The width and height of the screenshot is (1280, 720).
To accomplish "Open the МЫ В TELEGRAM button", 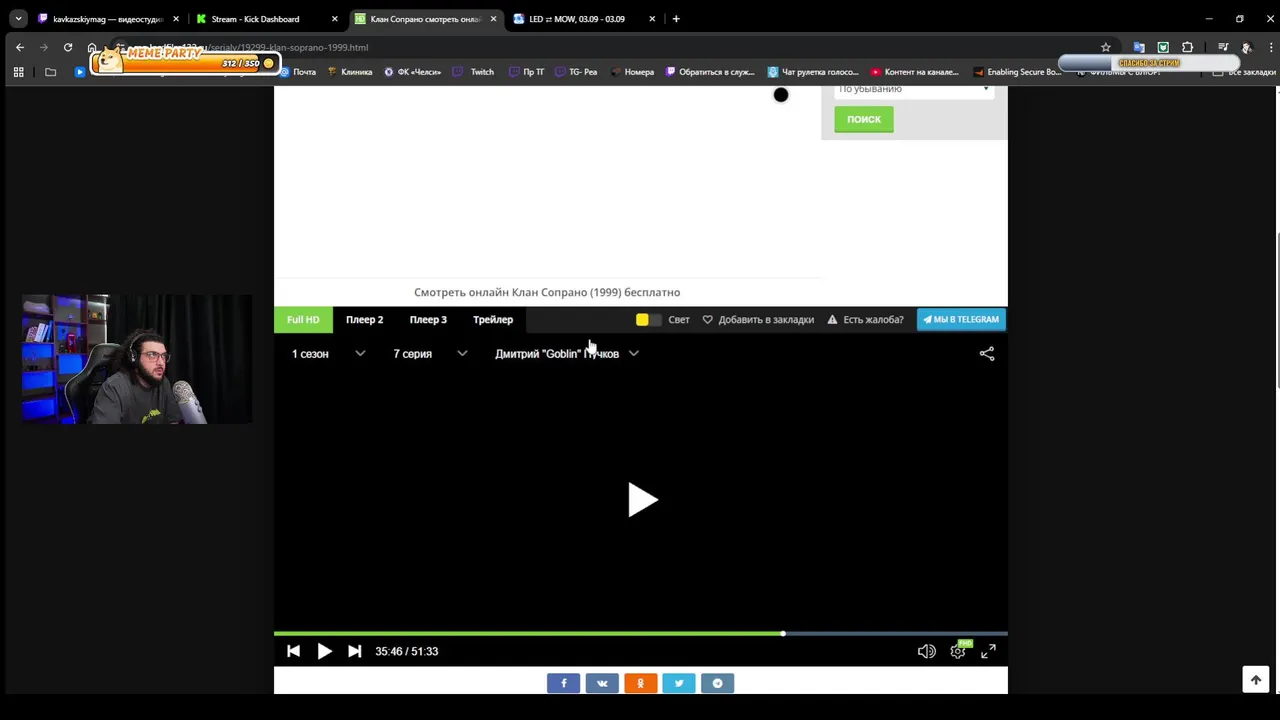I will [x=961, y=320].
